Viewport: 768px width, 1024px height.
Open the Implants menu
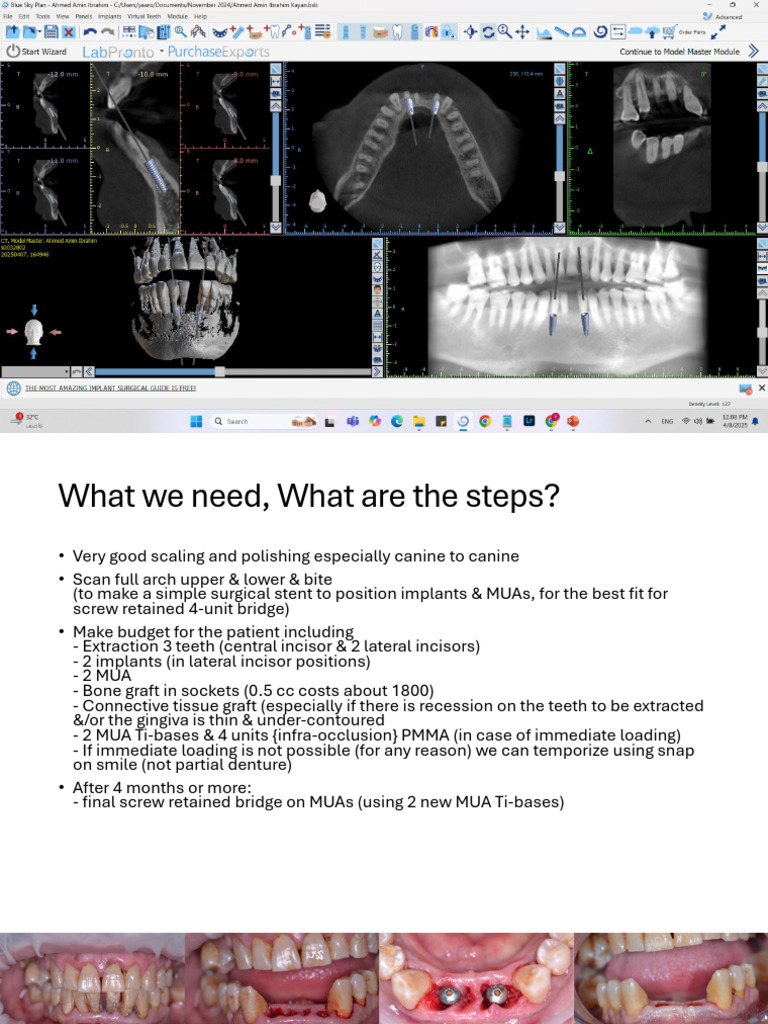109,16
